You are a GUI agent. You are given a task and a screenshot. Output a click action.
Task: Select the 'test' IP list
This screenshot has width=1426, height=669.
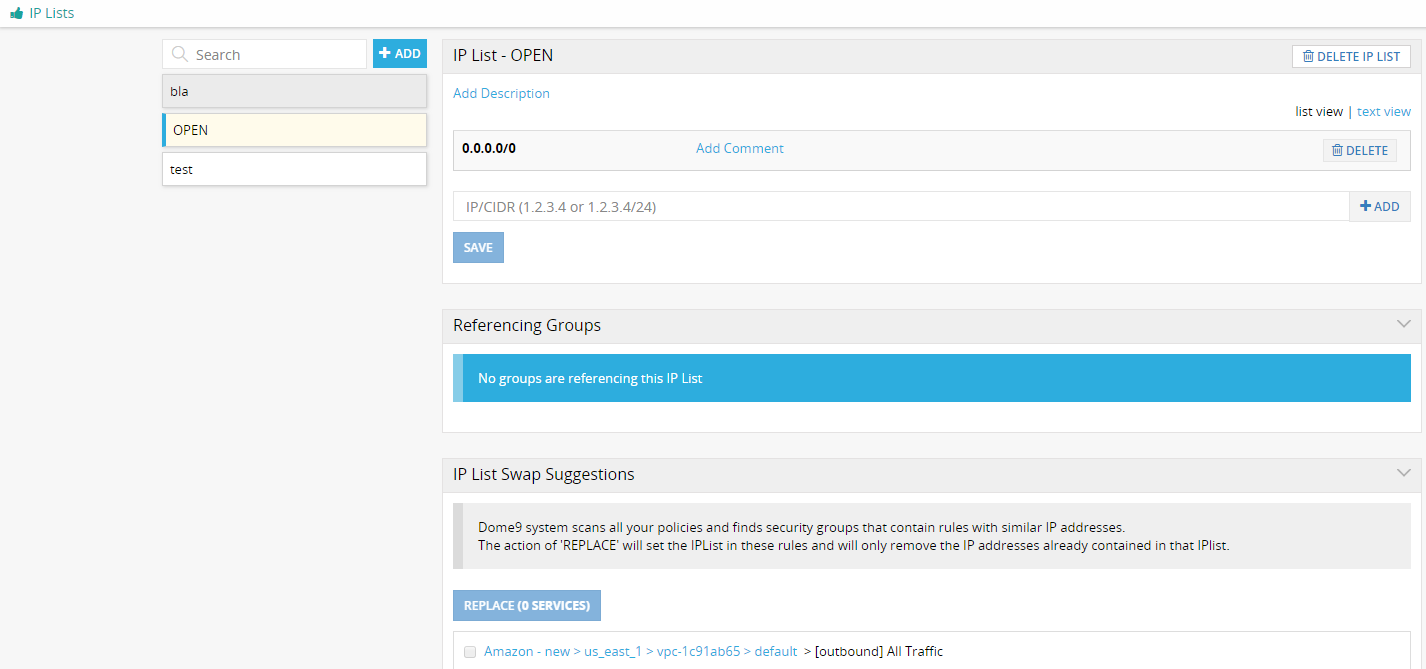294,169
